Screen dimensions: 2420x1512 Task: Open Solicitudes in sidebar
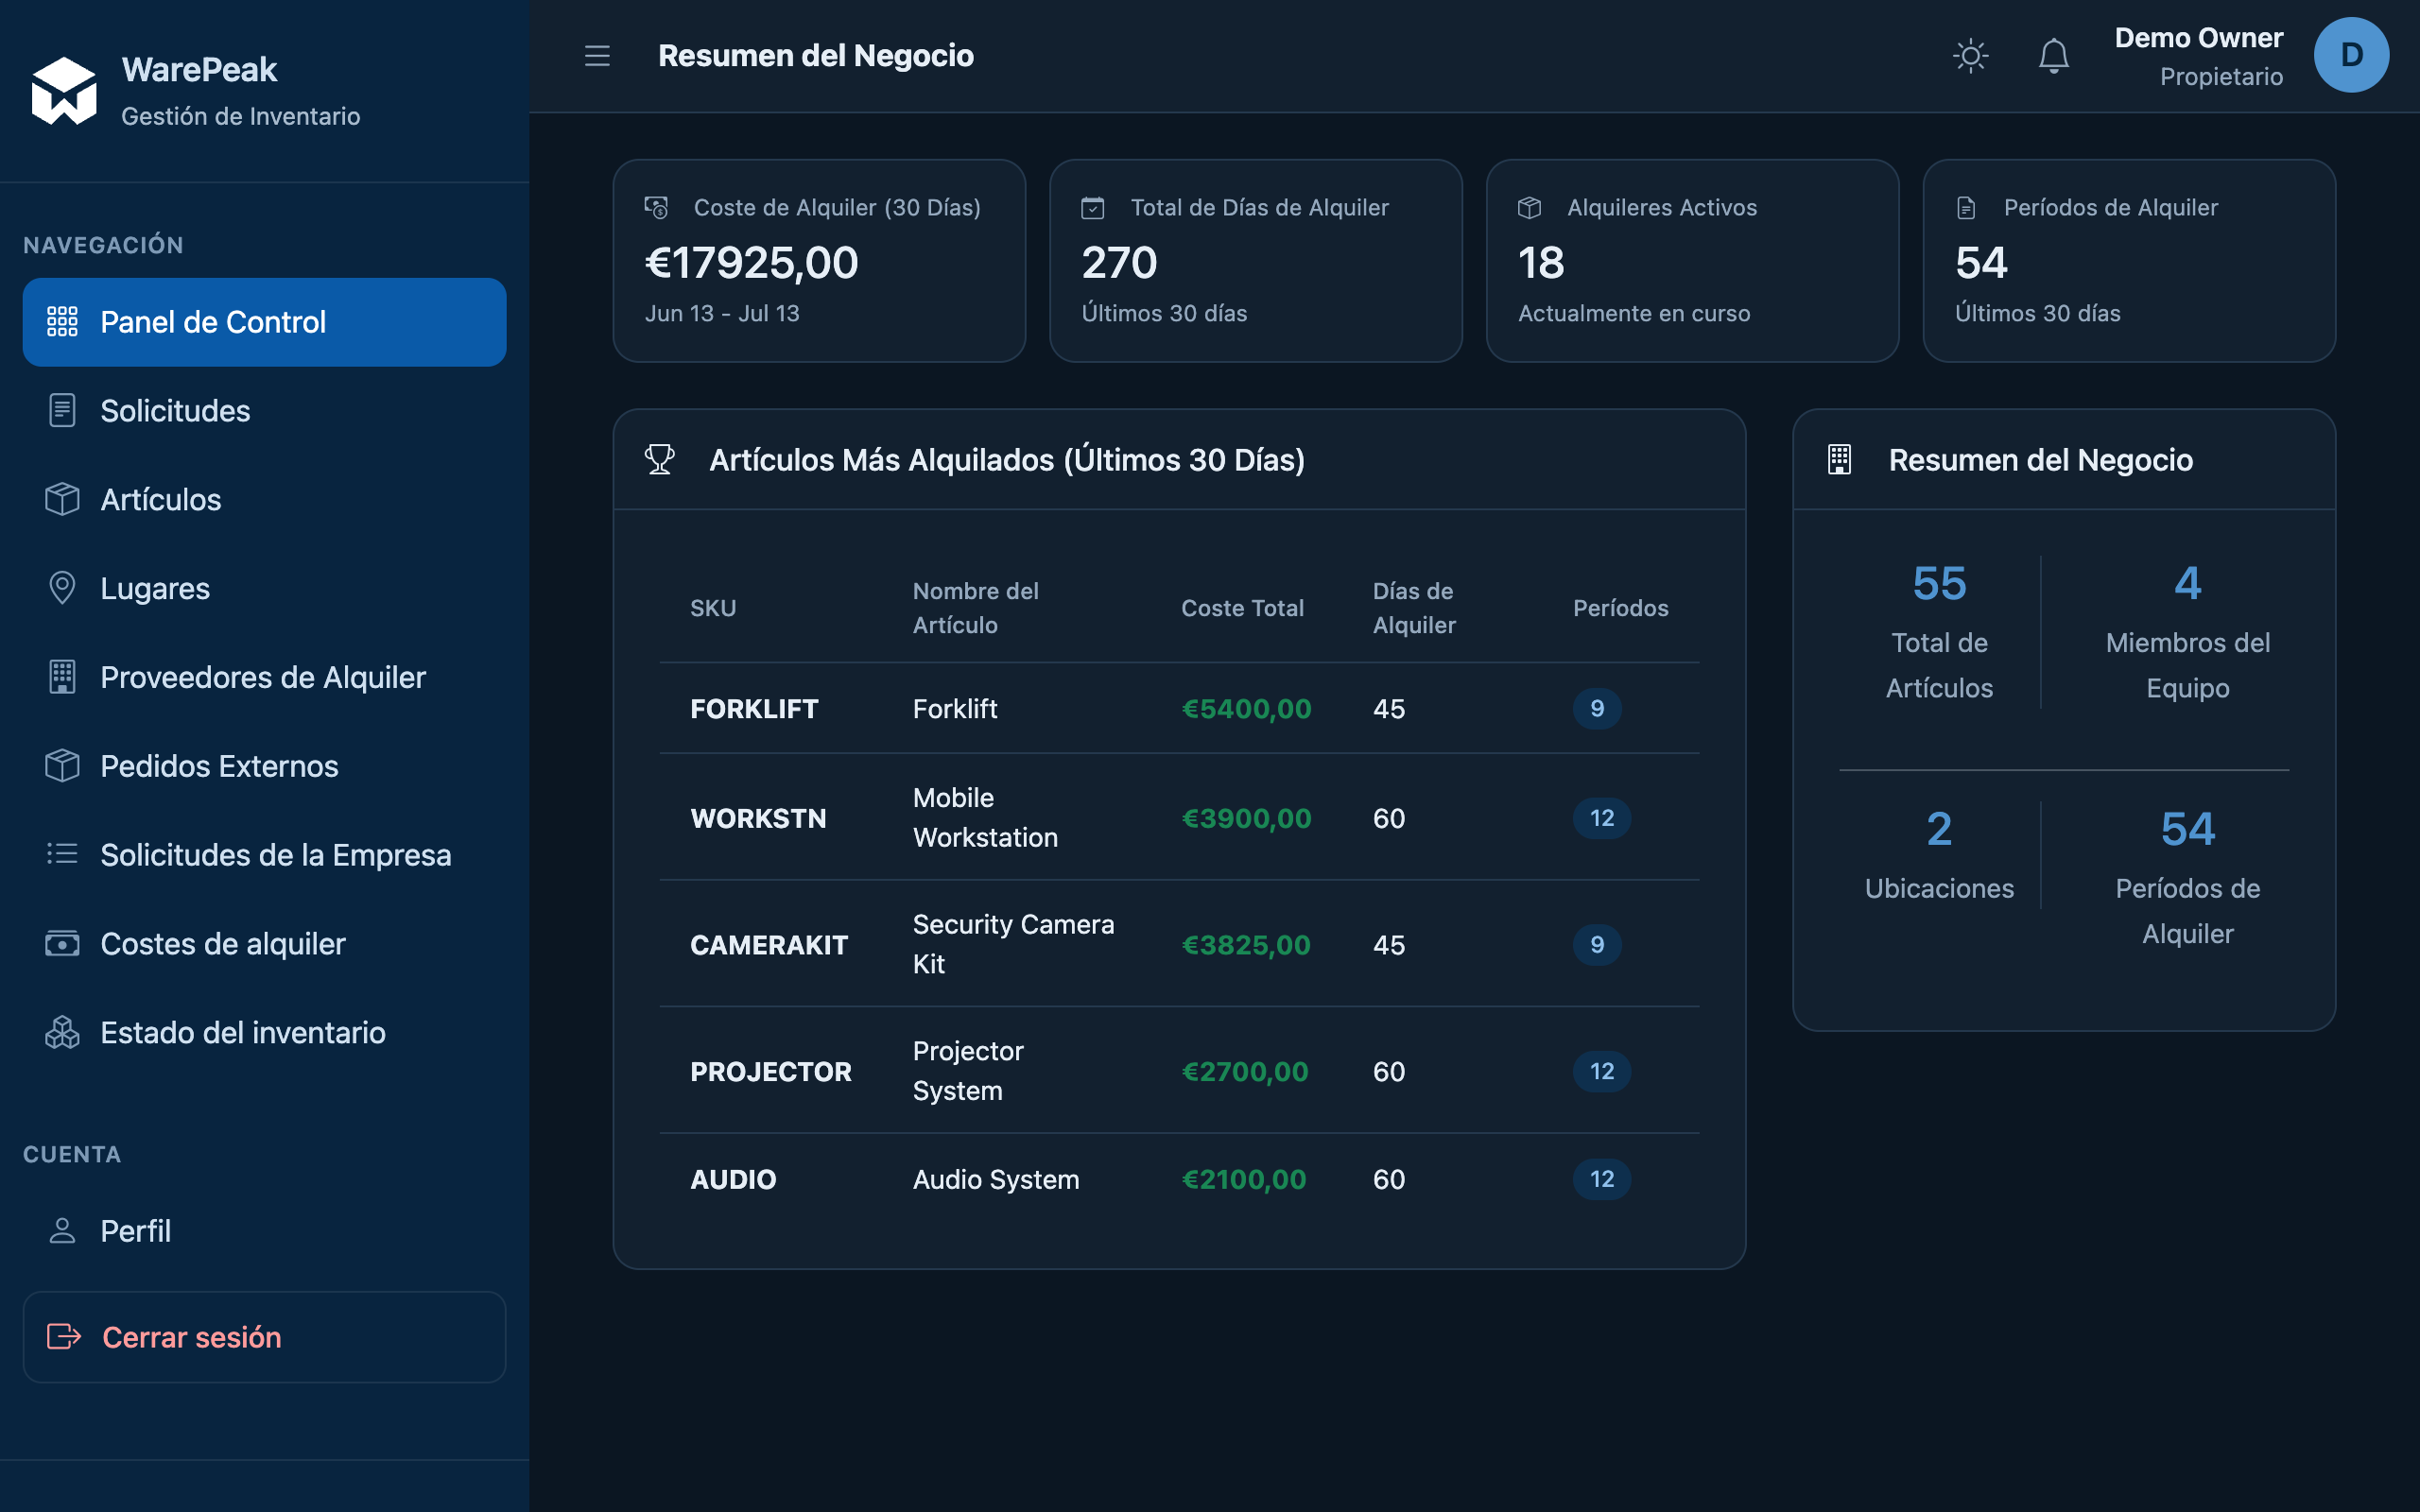point(264,411)
